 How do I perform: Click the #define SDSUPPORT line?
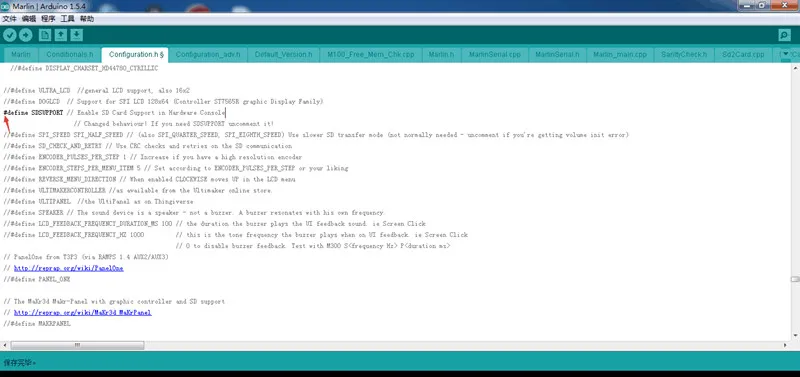click(x=114, y=113)
